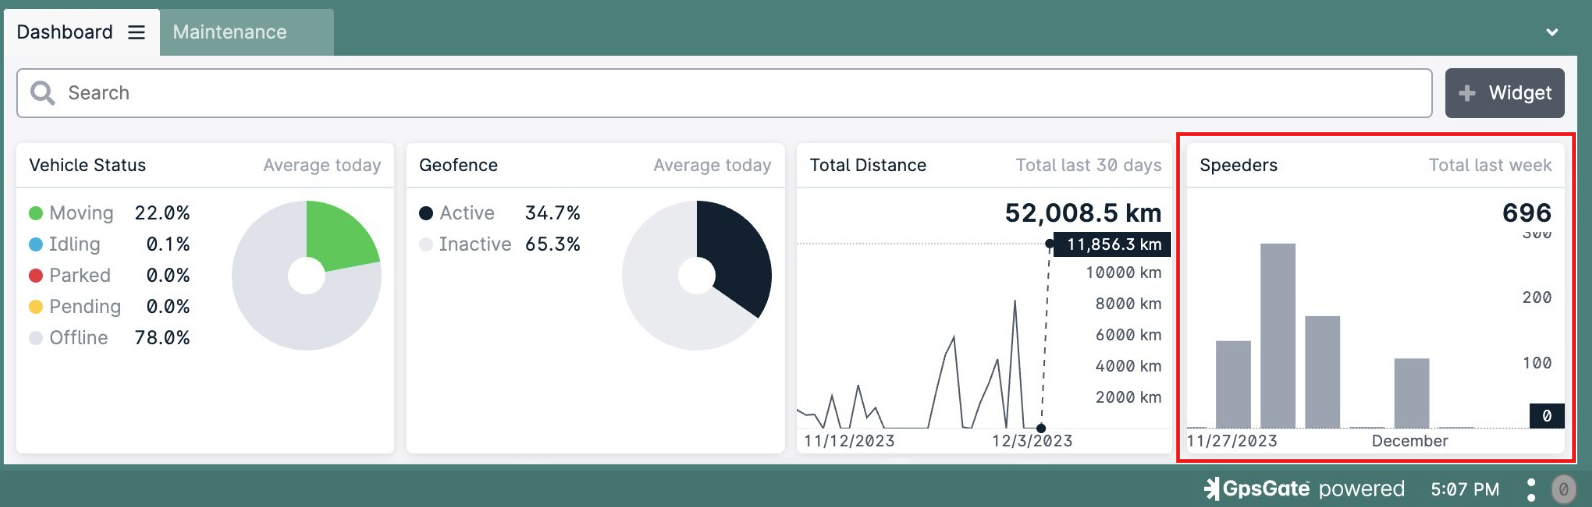
Task: Open the Dashboard hamburger menu icon
Action: [x=136, y=32]
